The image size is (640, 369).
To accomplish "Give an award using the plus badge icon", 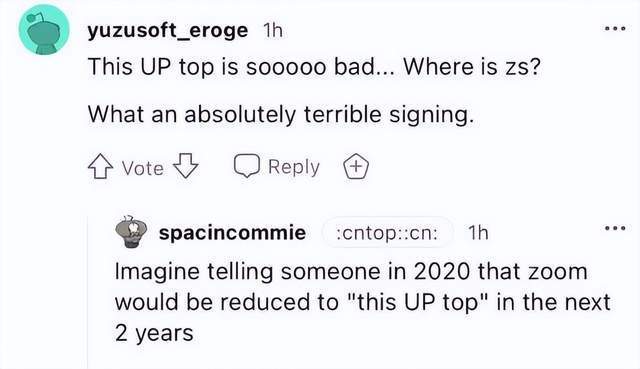I will [x=356, y=167].
